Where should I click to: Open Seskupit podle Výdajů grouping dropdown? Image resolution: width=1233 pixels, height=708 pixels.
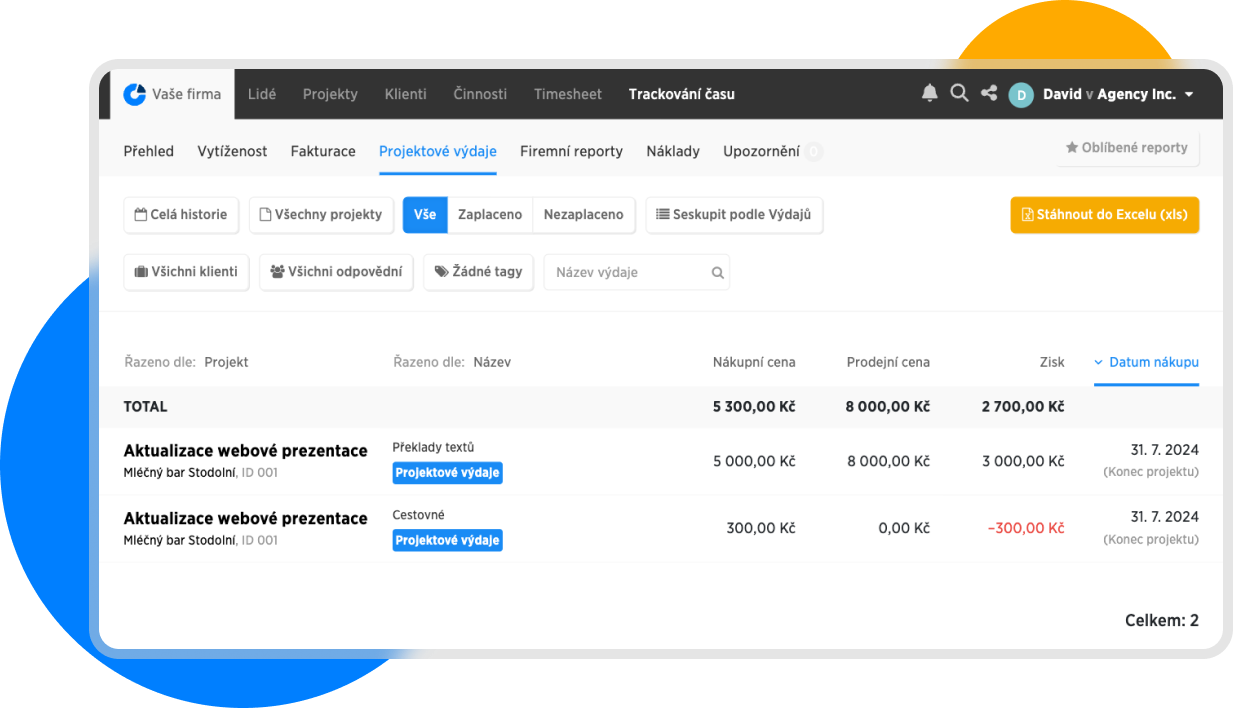pos(734,215)
